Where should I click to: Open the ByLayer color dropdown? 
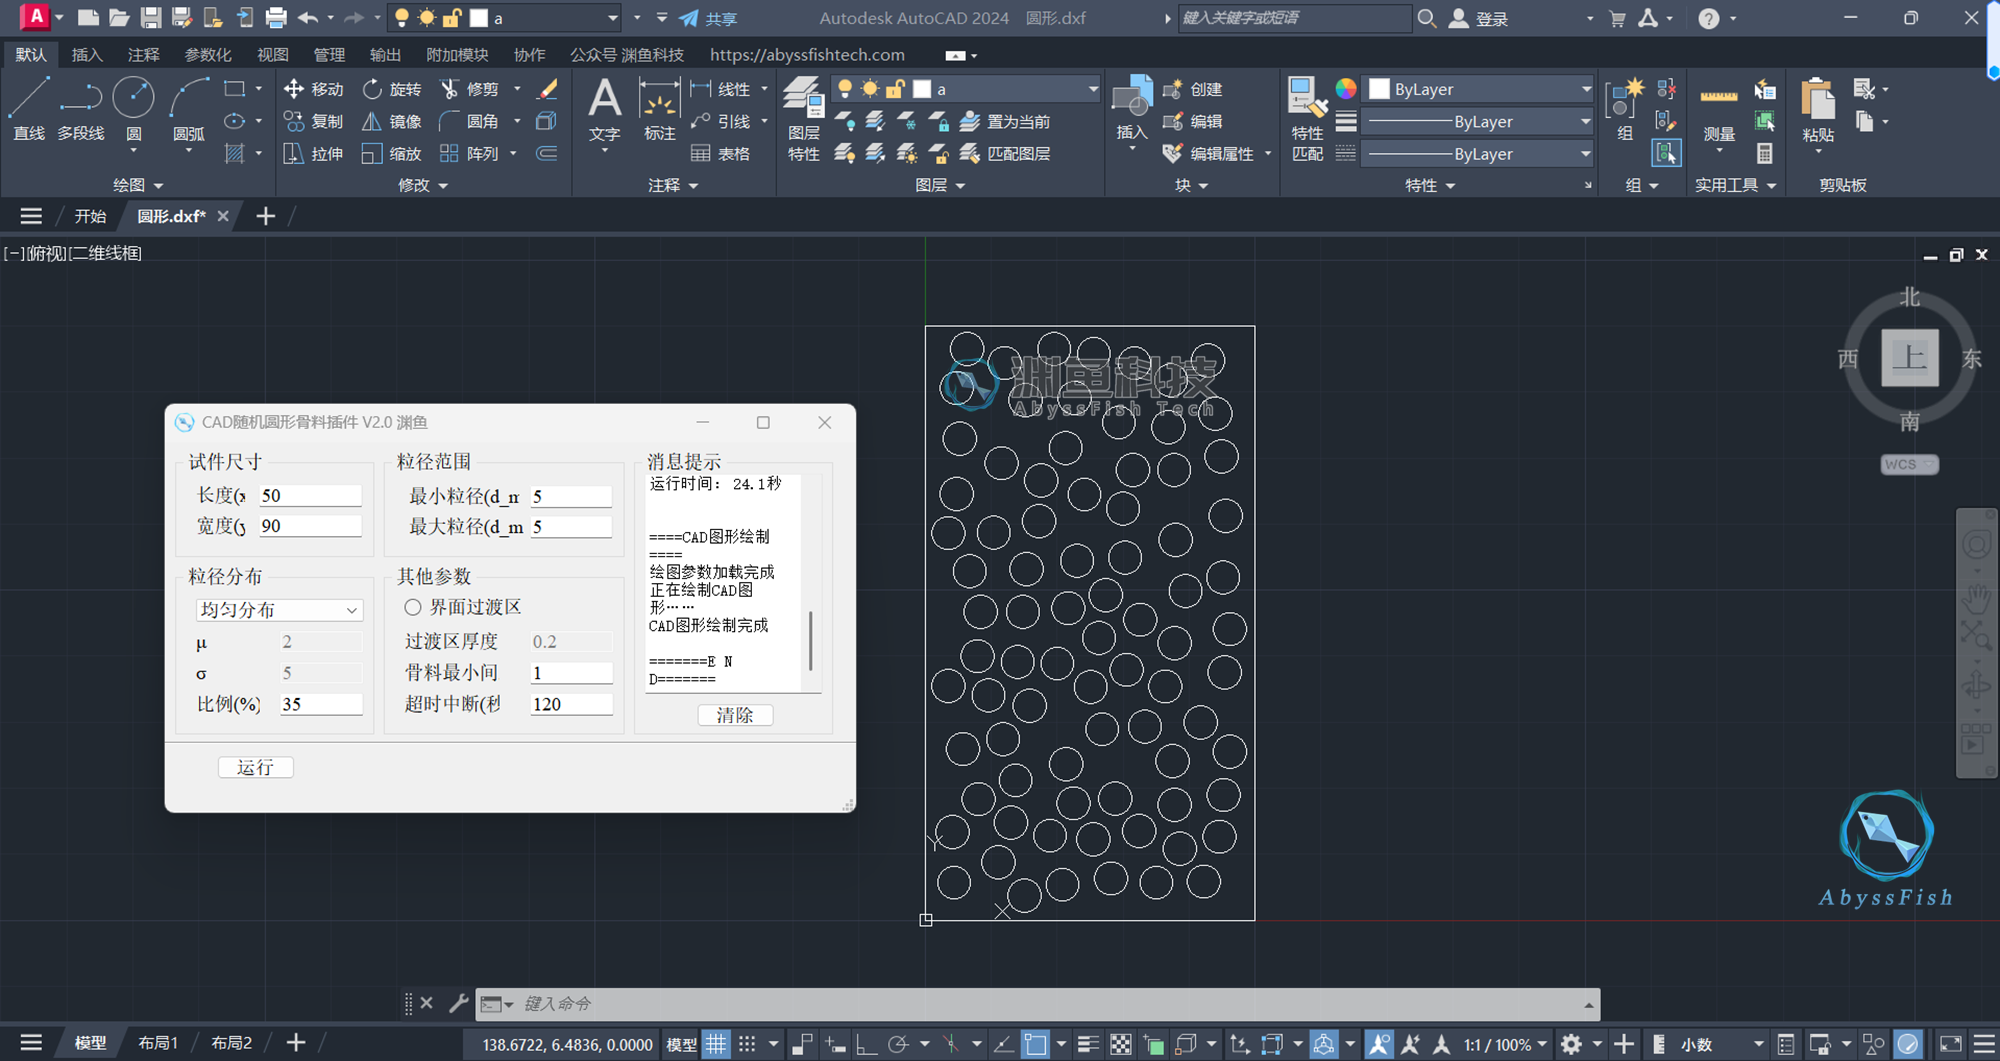click(1480, 89)
